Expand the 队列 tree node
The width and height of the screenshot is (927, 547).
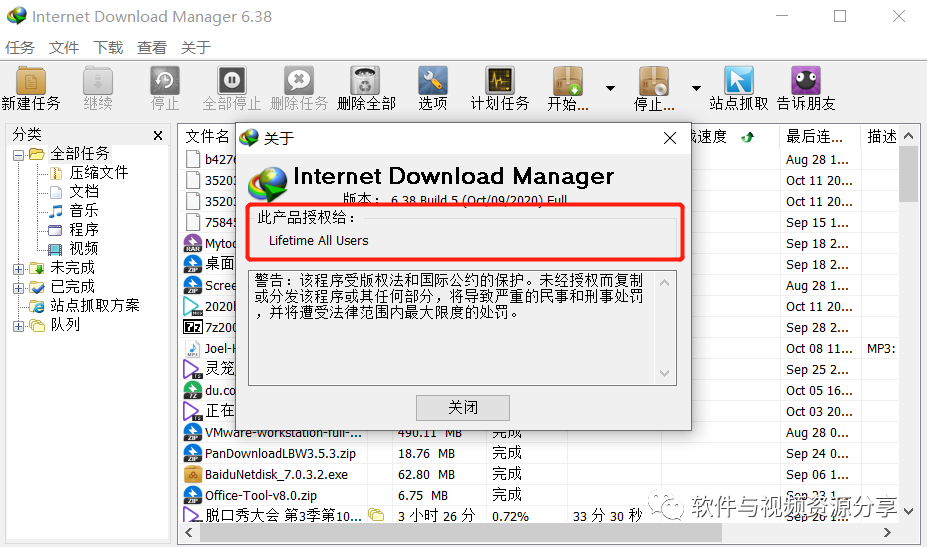point(18,326)
